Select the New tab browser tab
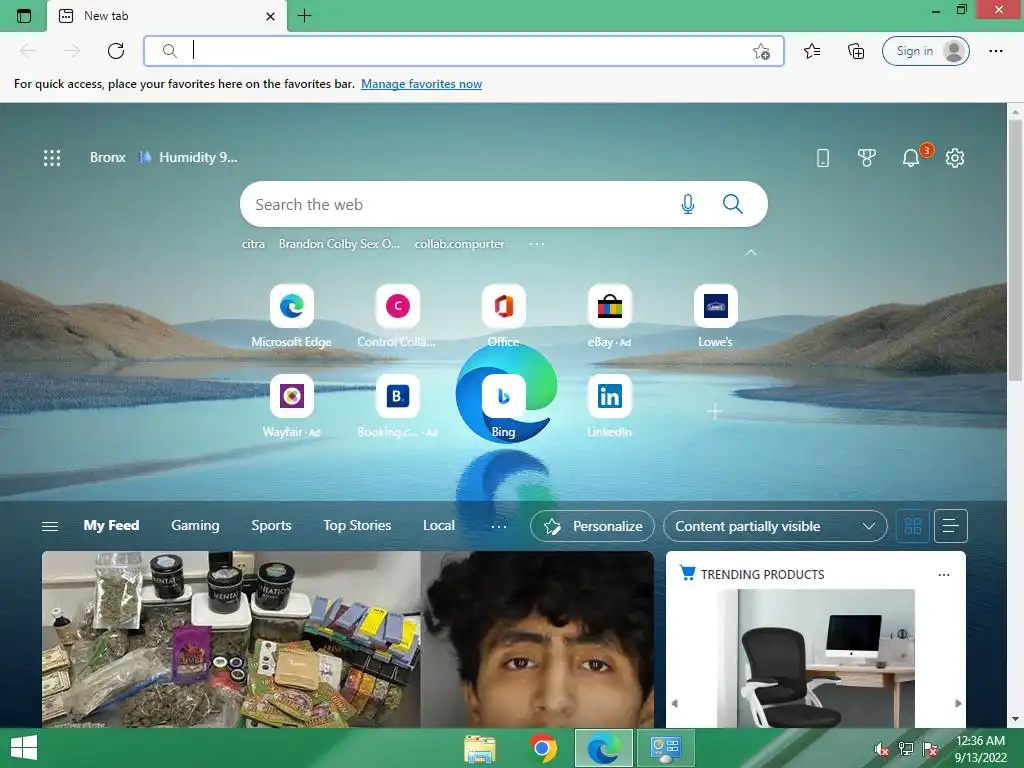 click(x=167, y=16)
